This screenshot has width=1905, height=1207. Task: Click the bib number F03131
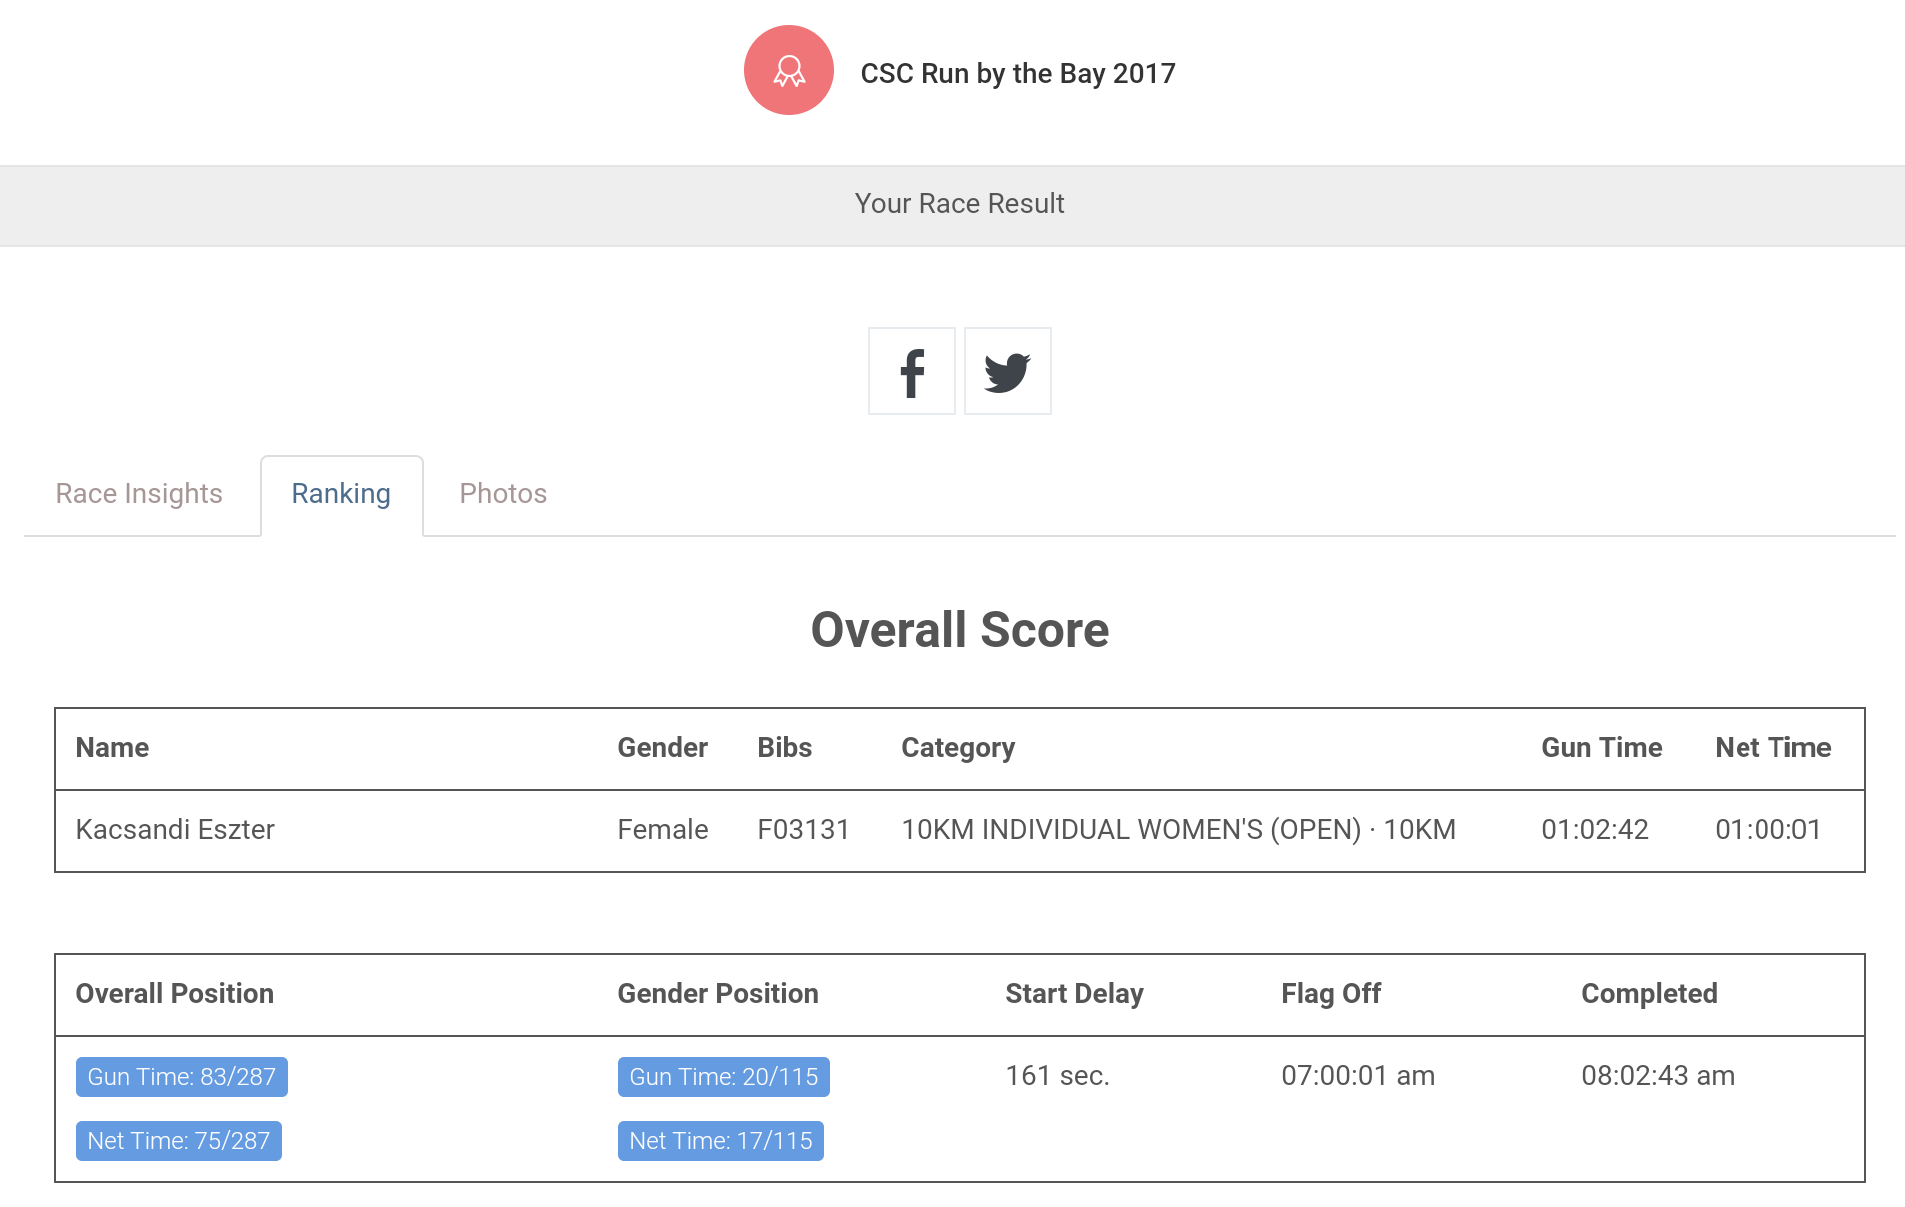[x=803, y=830]
